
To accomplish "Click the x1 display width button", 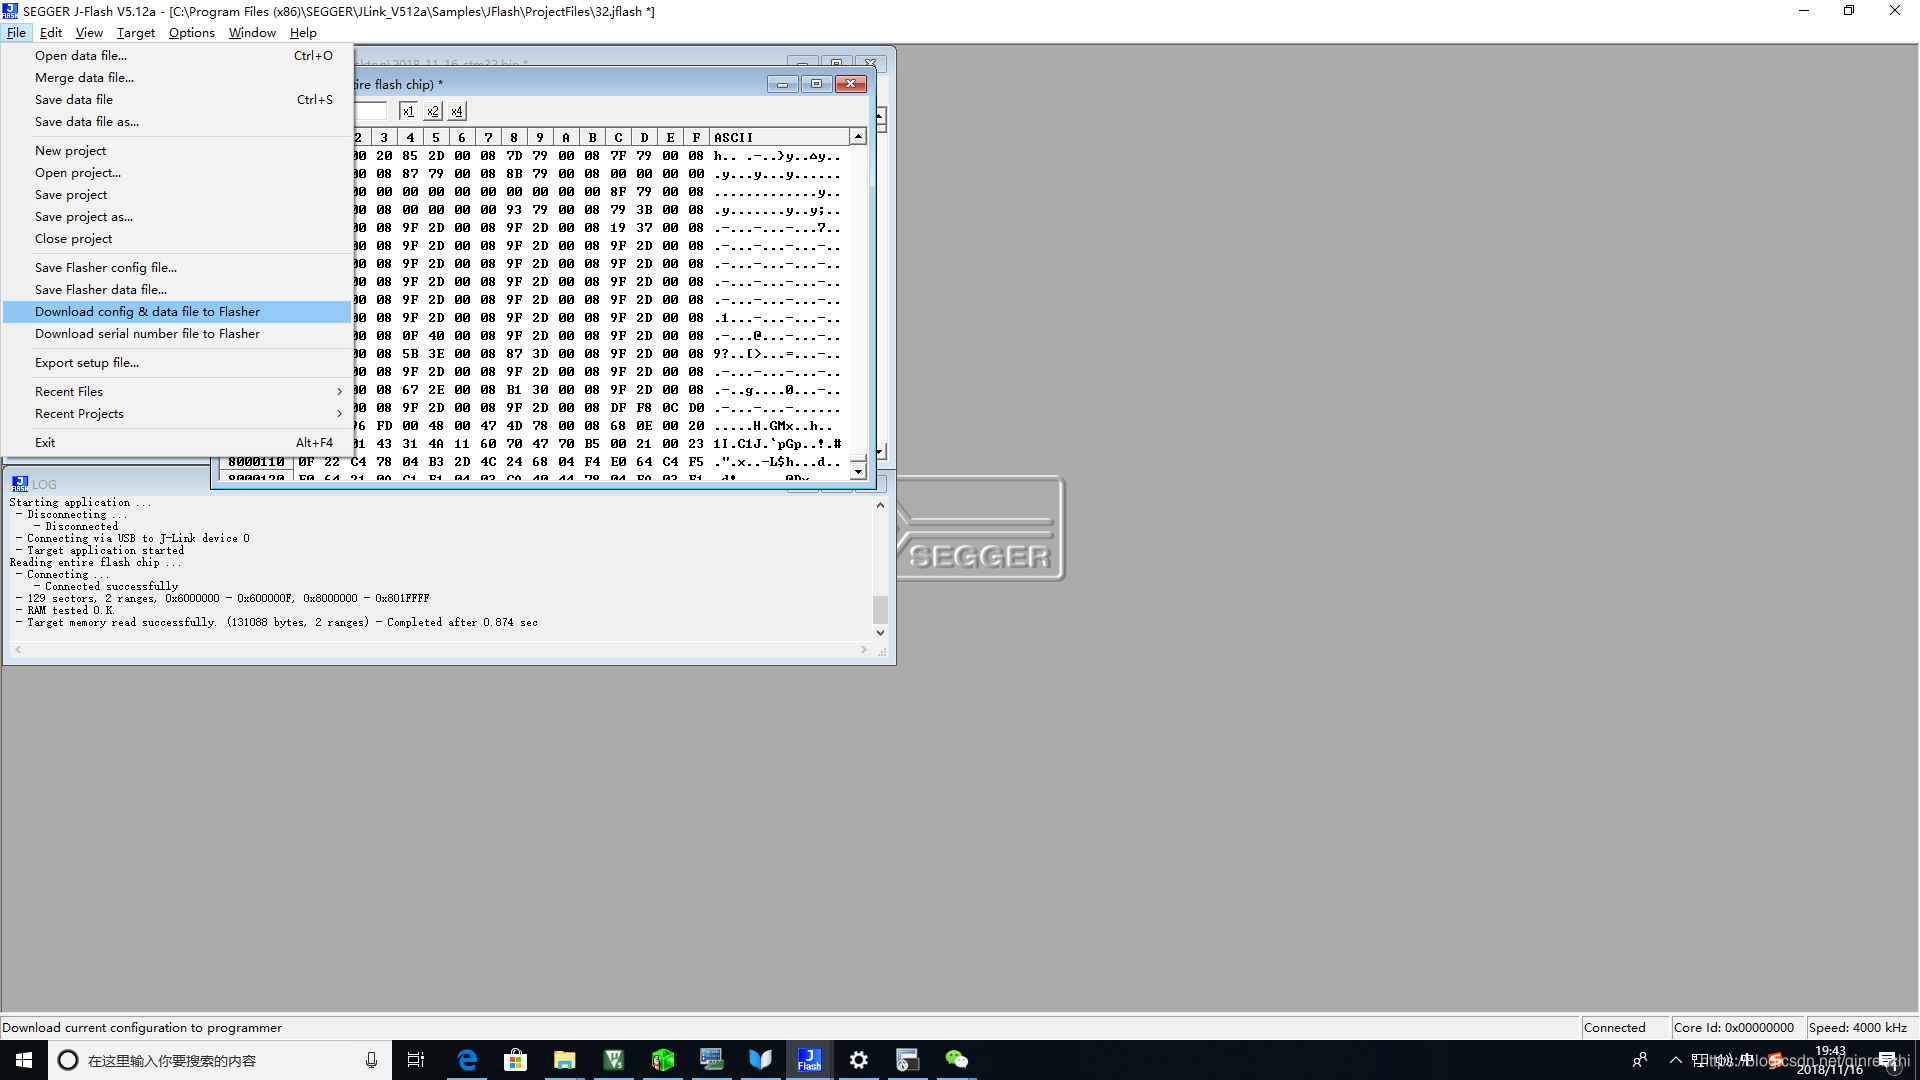I will tap(408, 112).
